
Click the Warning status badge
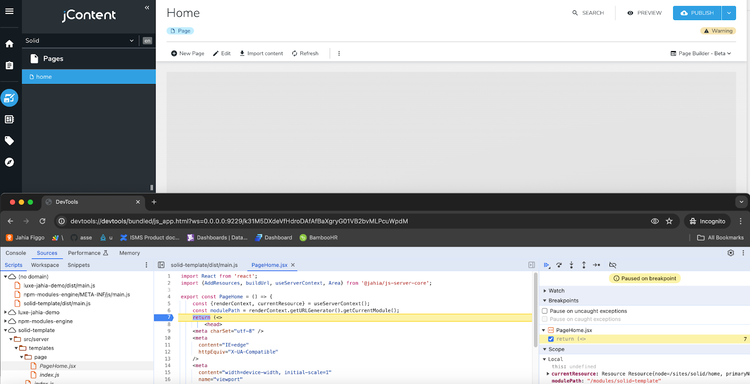point(718,31)
